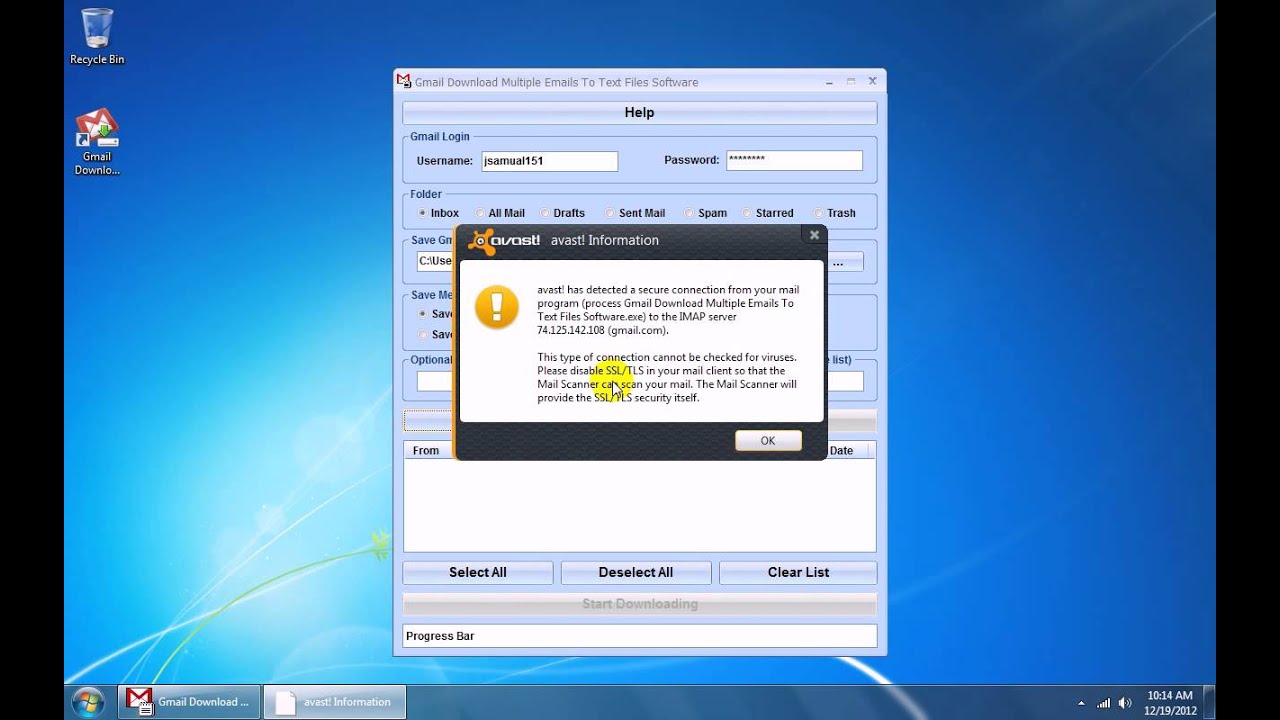Open the browse "..." button for save folder
The height and width of the screenshot is (720, 1280).
(x=838, y=262)
